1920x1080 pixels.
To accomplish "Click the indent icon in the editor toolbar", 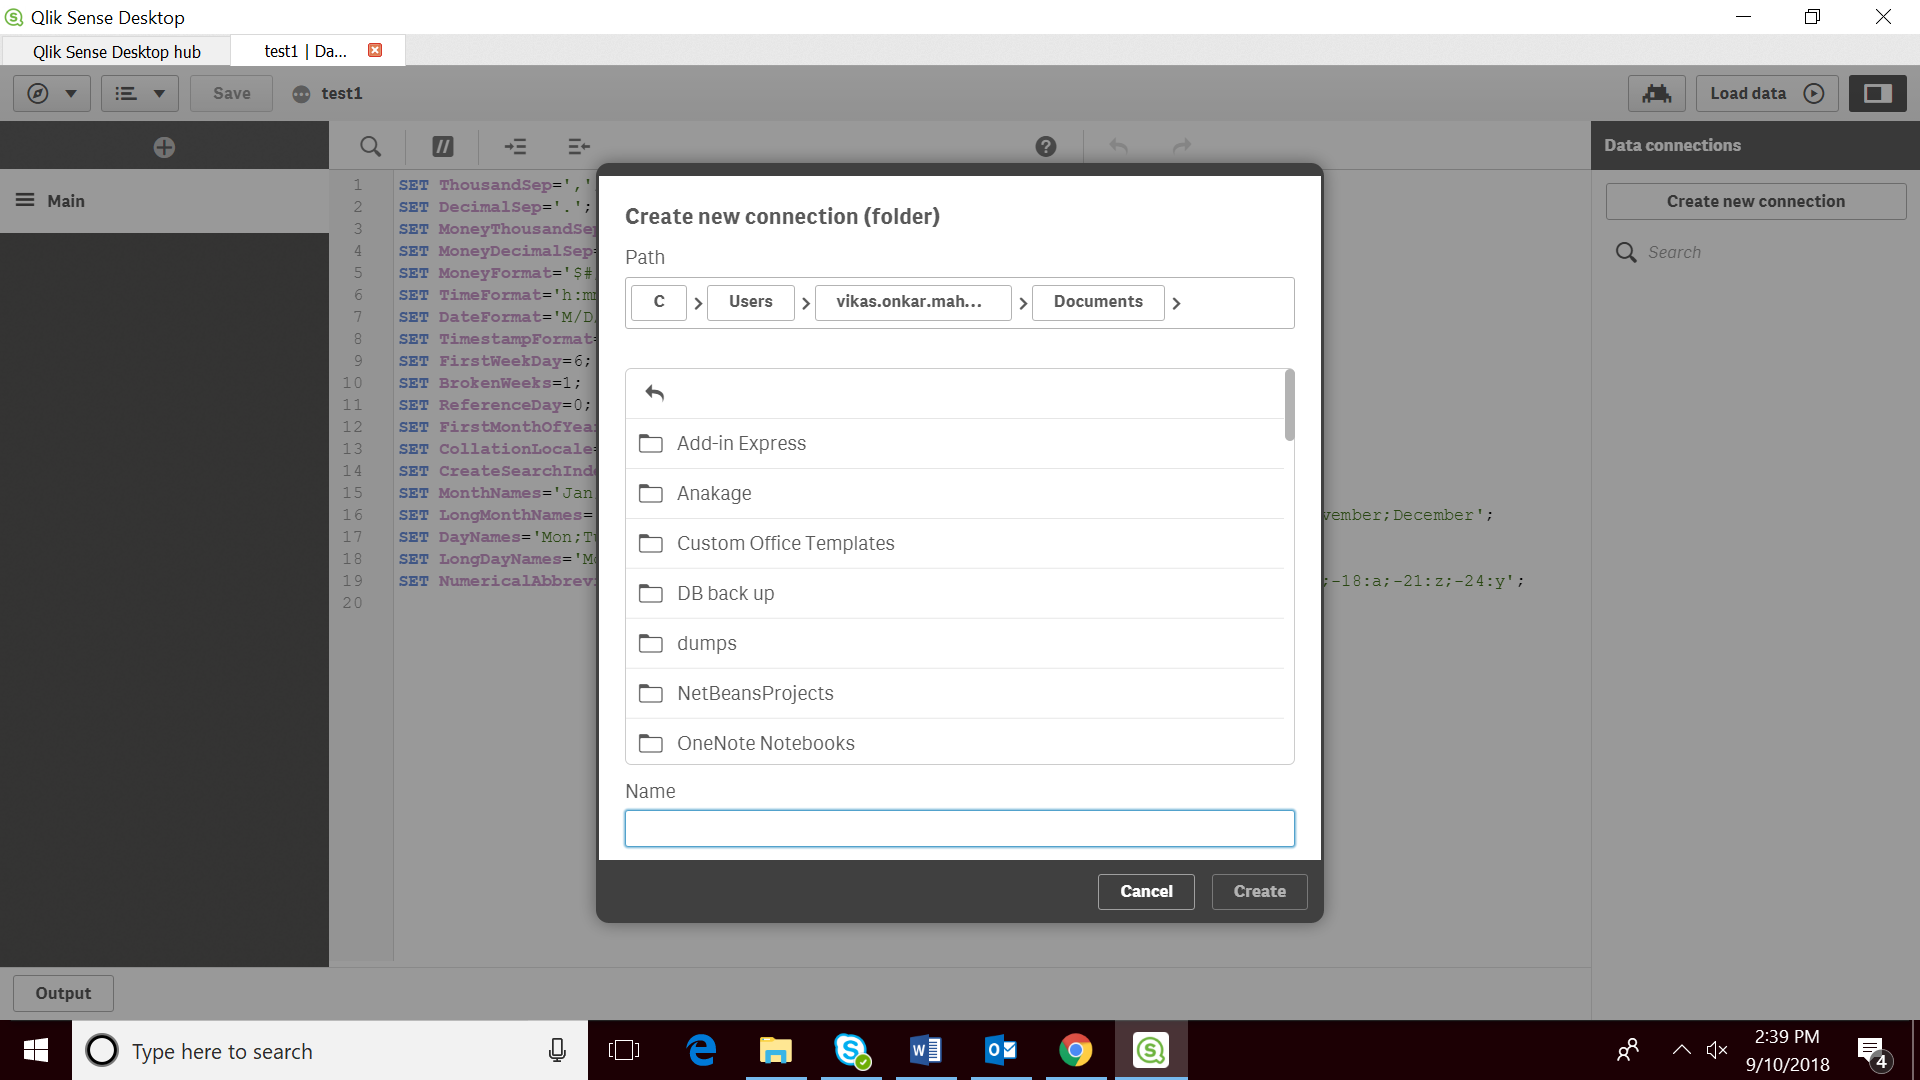I will coord(515,146).
